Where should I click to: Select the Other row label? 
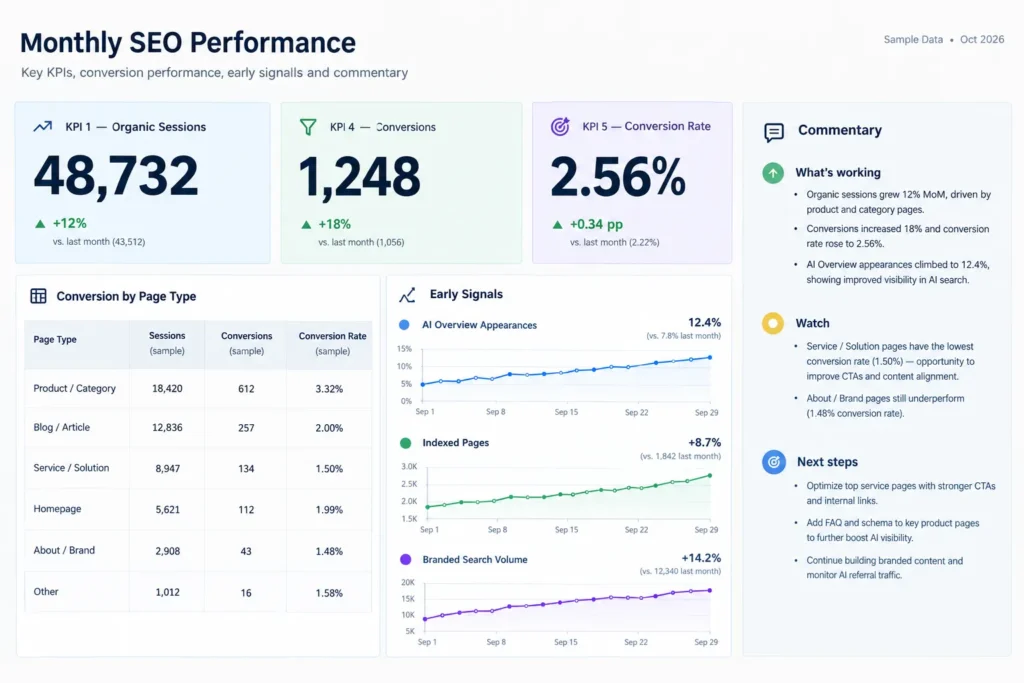pyautogui.click(x=46, y=592)
